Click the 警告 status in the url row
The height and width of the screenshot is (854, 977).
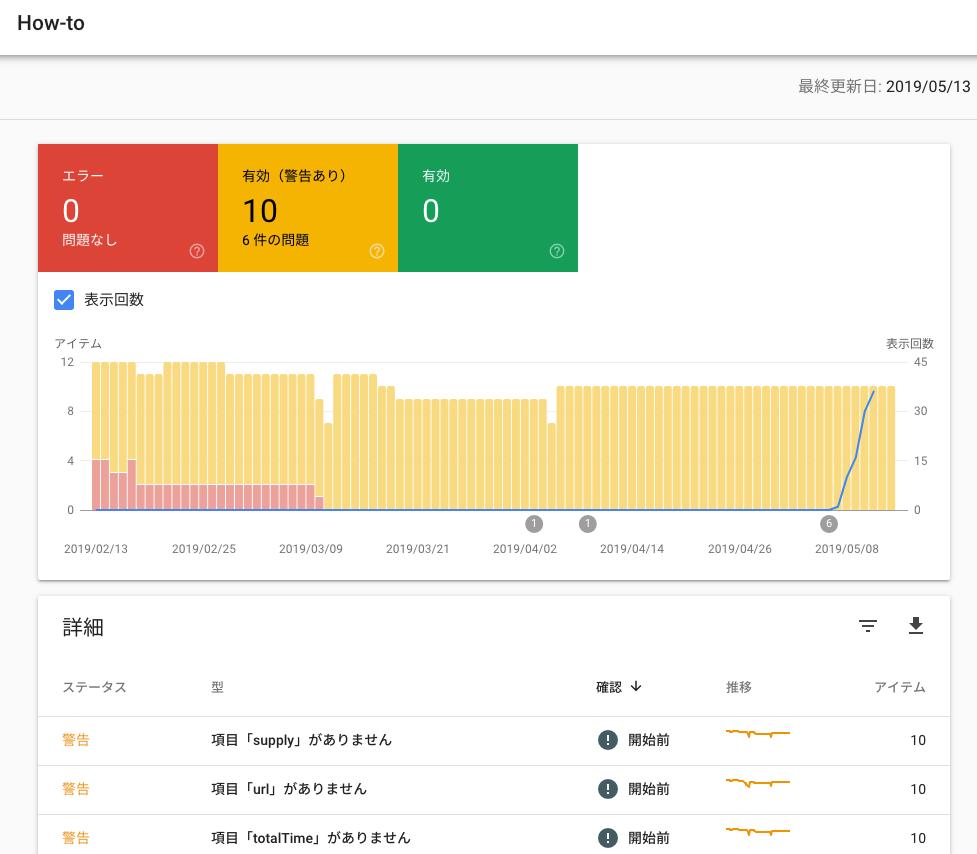(76, 789)
